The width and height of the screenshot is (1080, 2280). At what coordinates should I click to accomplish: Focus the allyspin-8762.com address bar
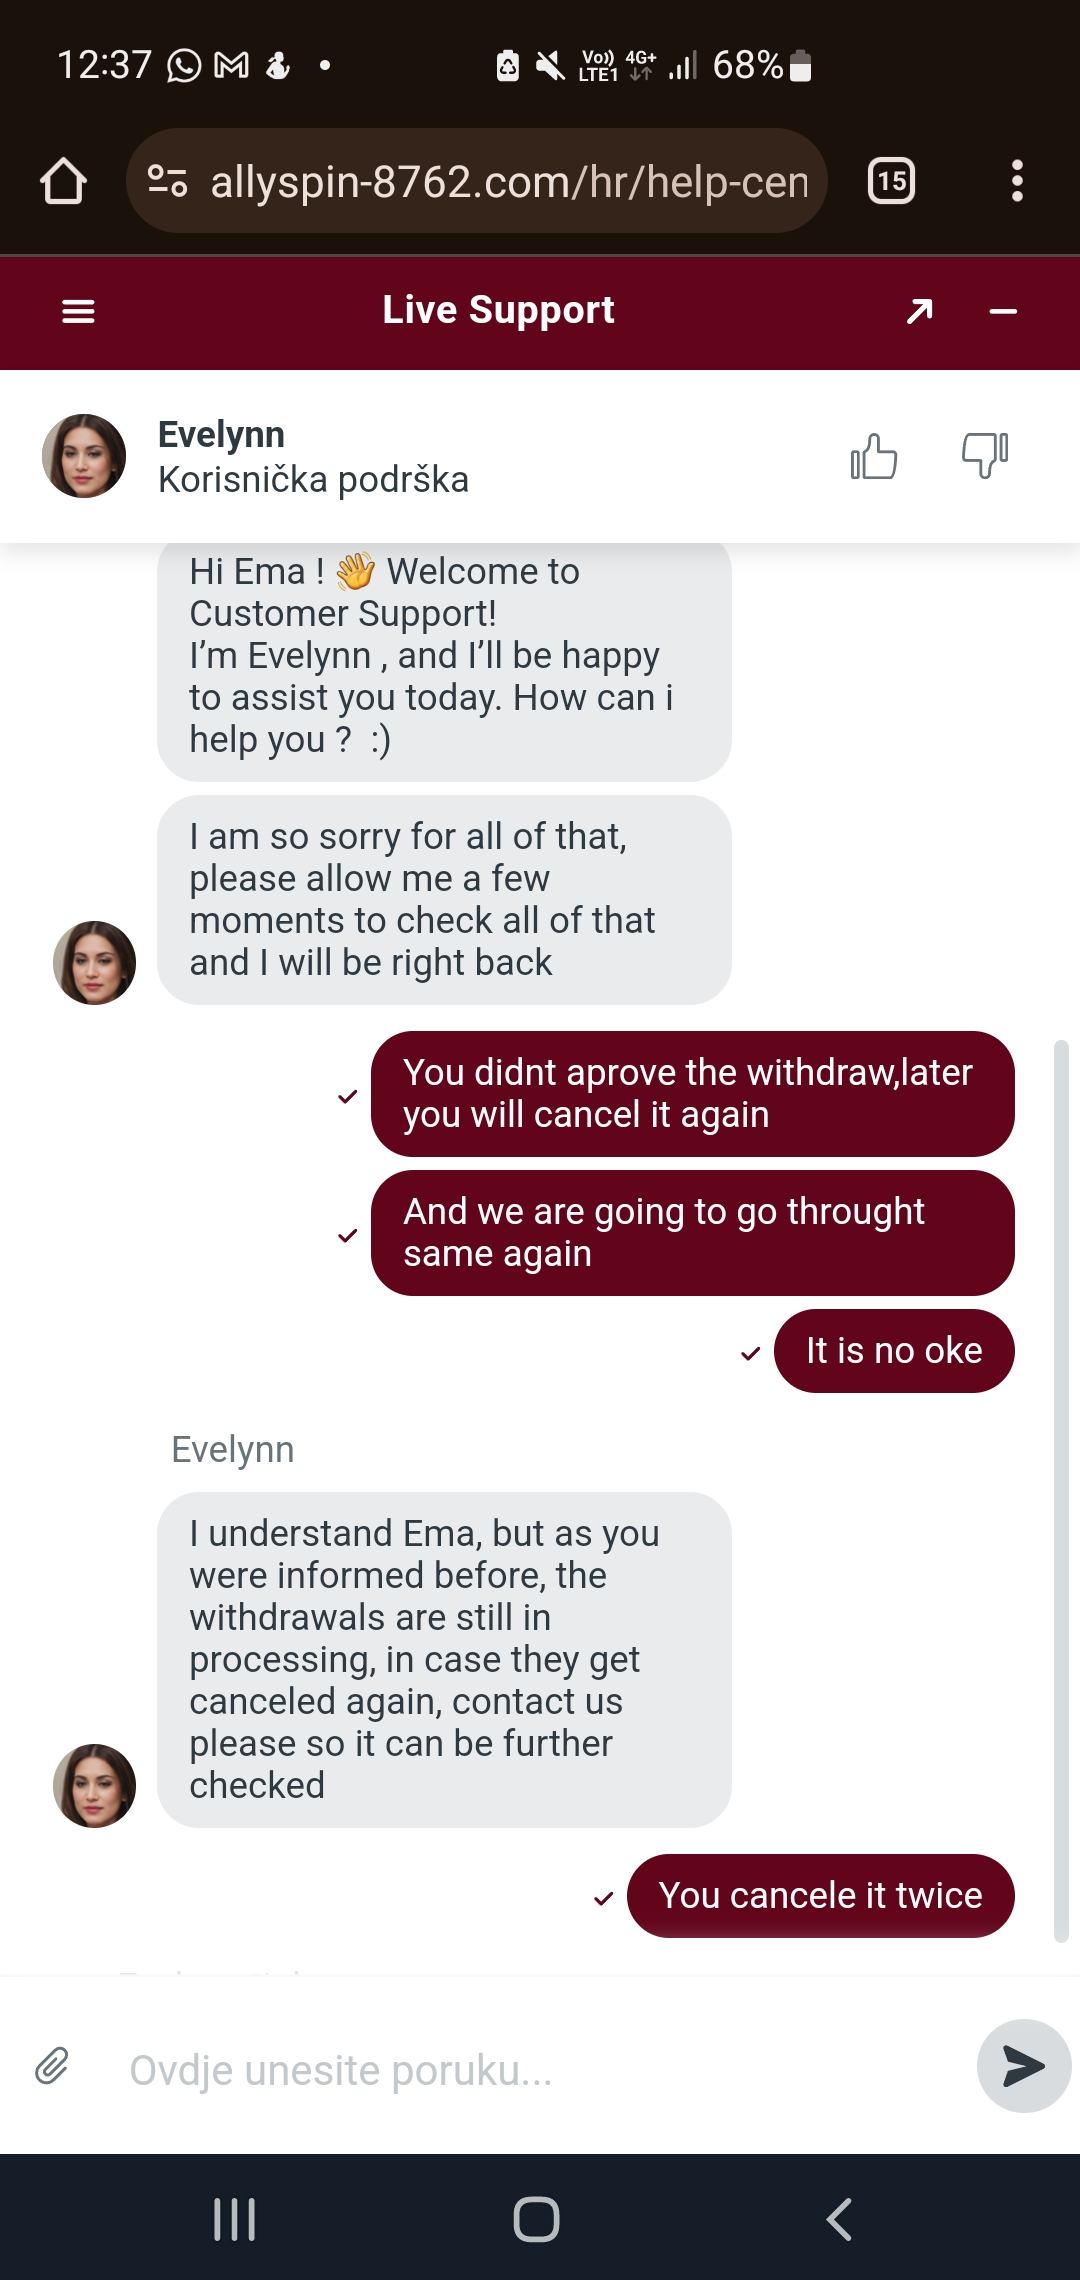(508, 182)
